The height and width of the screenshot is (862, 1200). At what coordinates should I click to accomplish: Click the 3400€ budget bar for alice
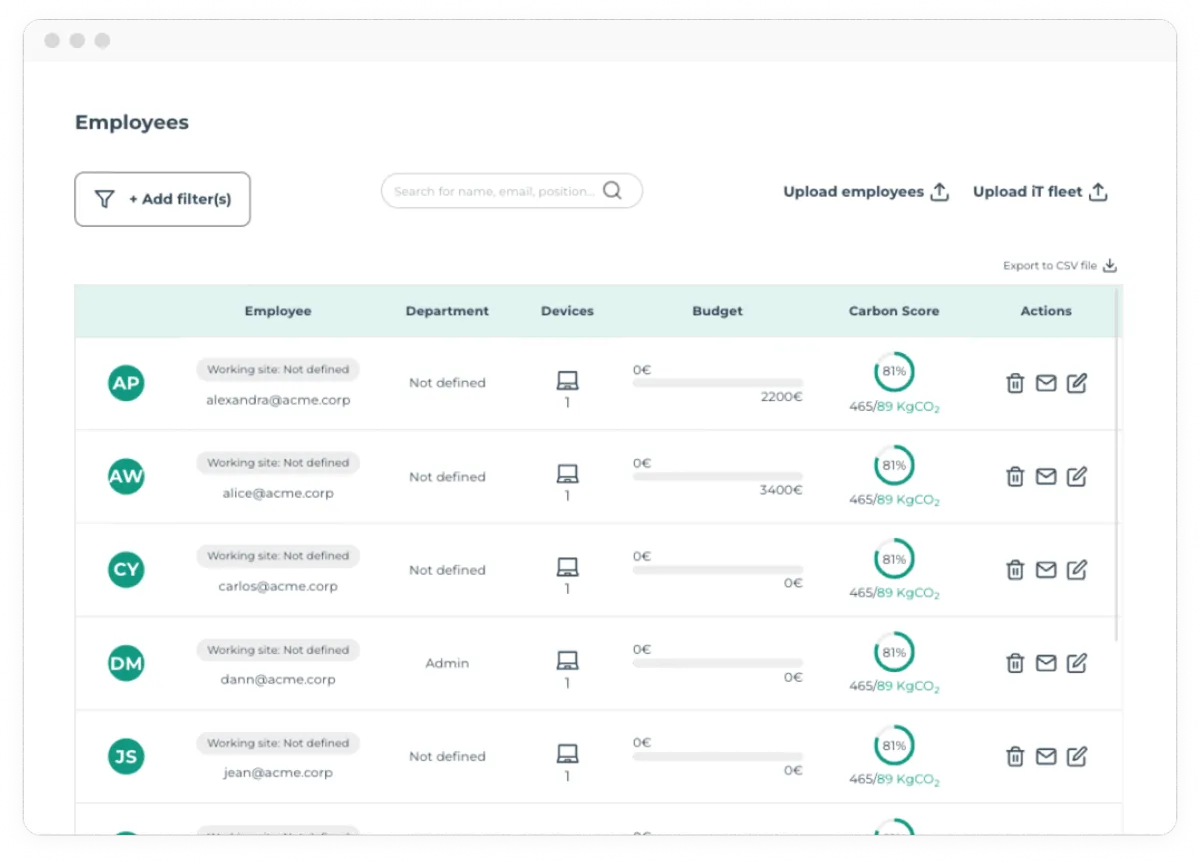pyautogui.click(x=718, y=477)
